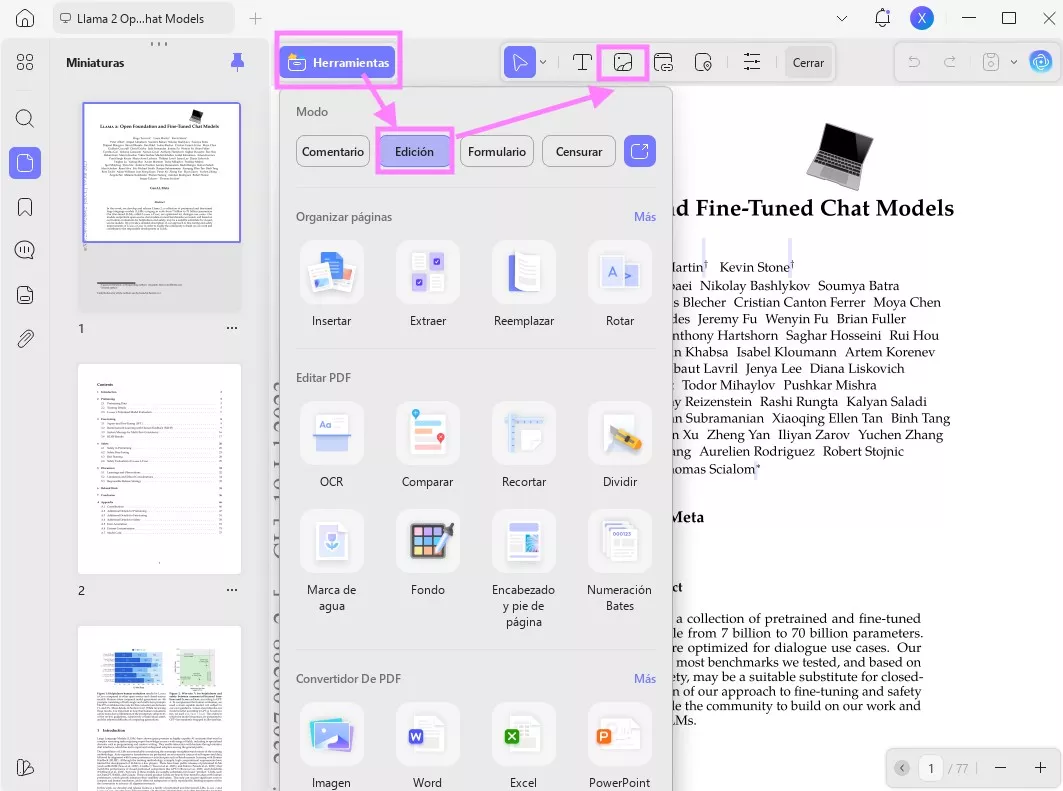Expand the save options dropdown

pyautogui.click(x=1014, y=62)
